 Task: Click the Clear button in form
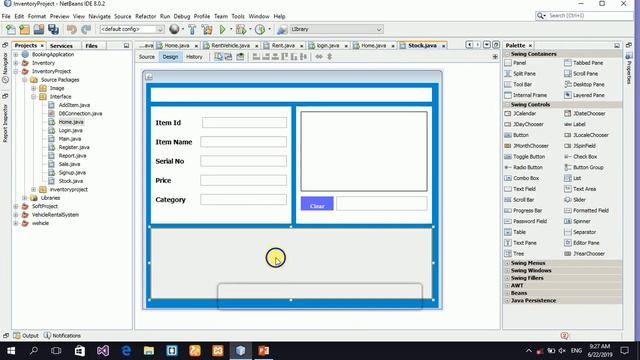click(x=317, y=204)
